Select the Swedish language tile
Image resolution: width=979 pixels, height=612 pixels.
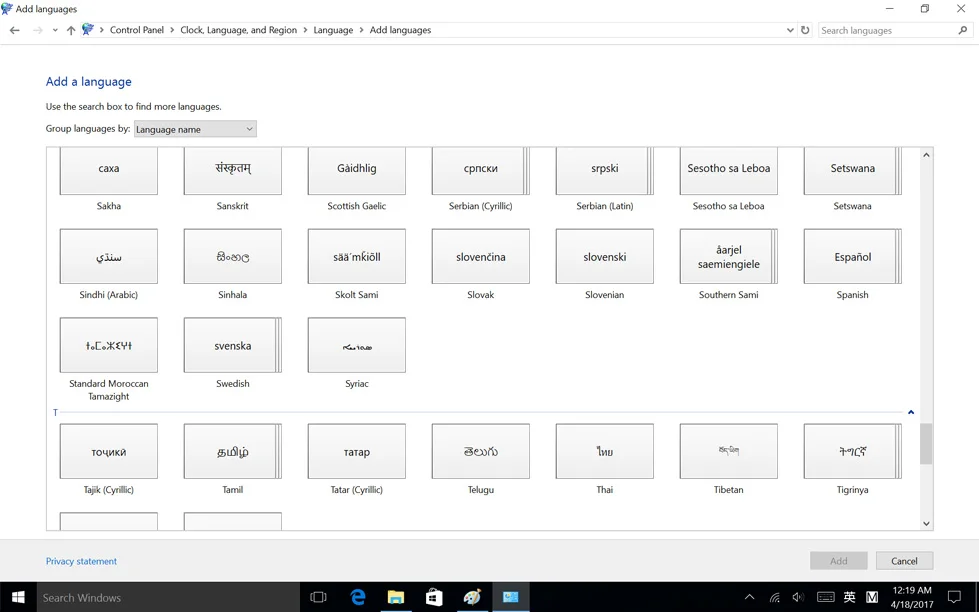(232, 346)
